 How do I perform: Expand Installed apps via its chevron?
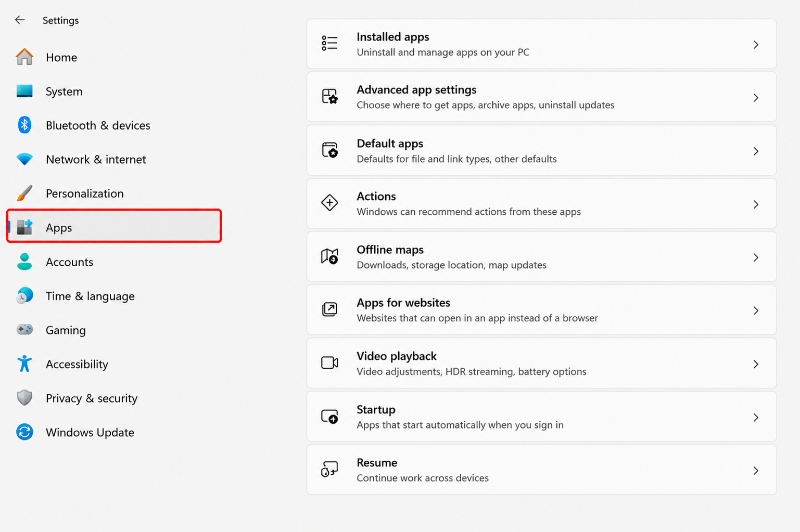coord(756,45)
